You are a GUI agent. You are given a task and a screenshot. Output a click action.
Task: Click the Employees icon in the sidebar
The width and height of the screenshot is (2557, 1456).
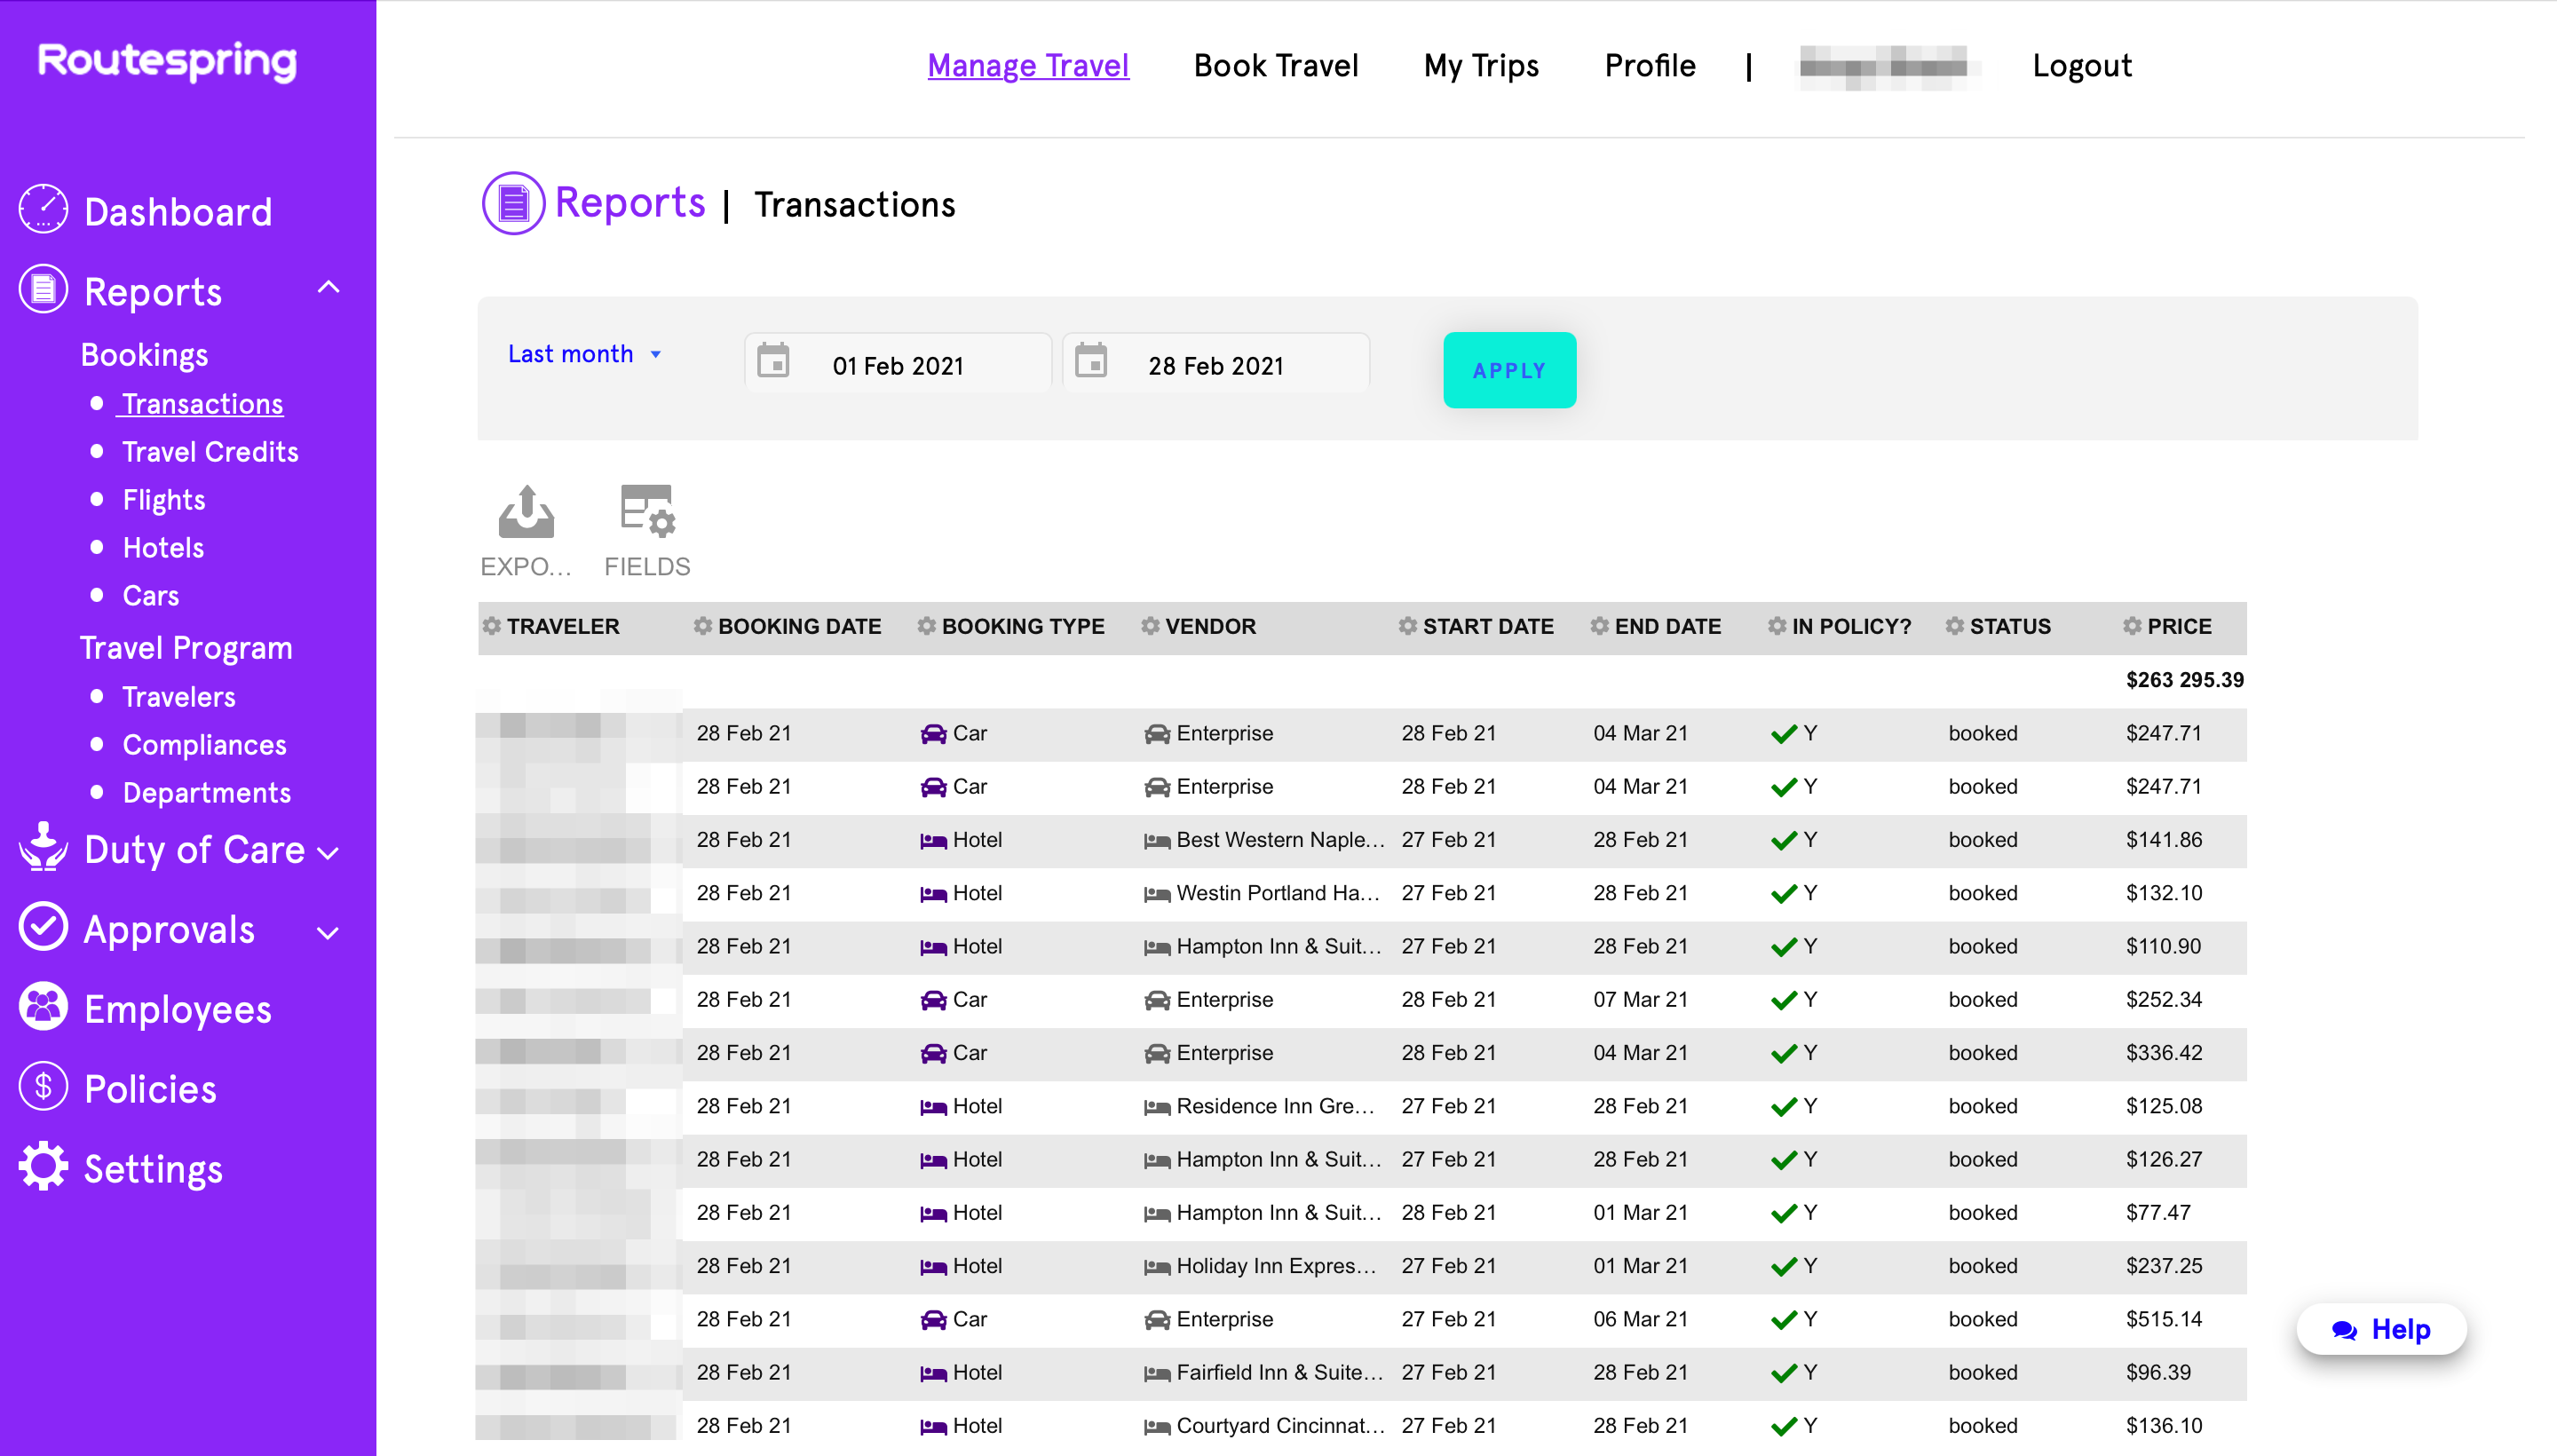43,1008
